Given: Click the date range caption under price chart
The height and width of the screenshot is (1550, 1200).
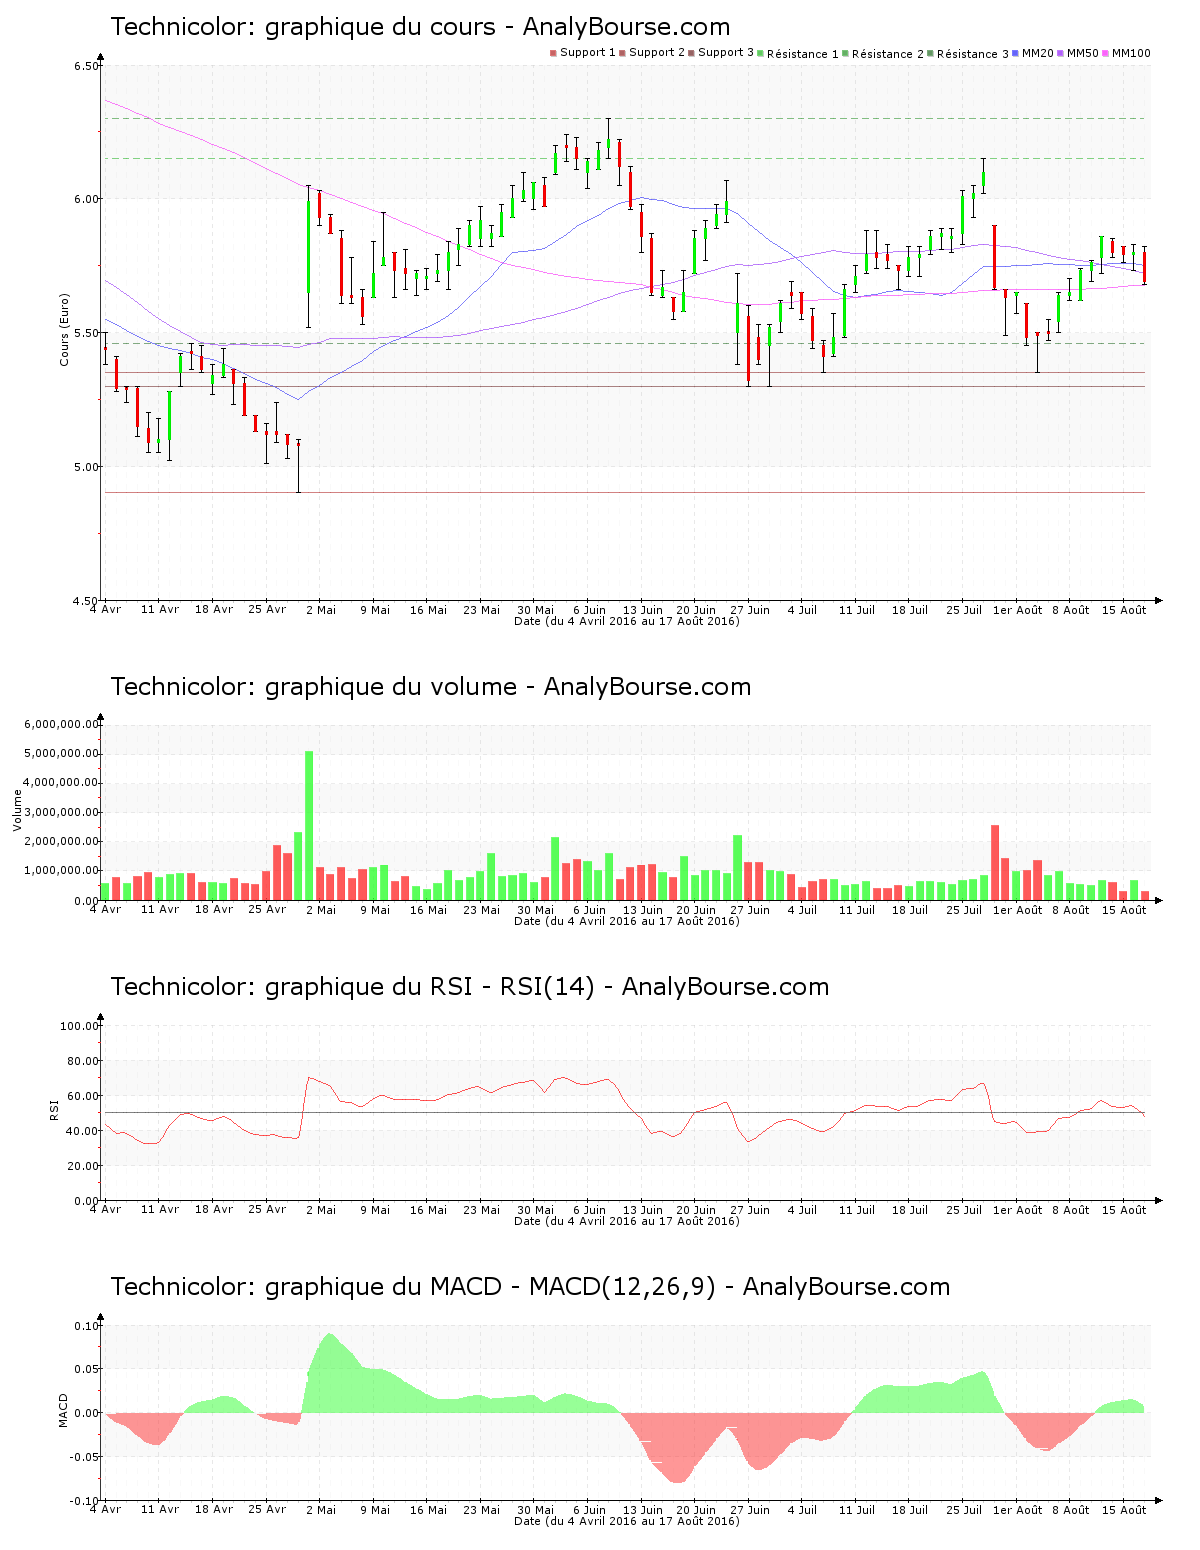Looking at the screenshot, I should click(x=626, y=621).
